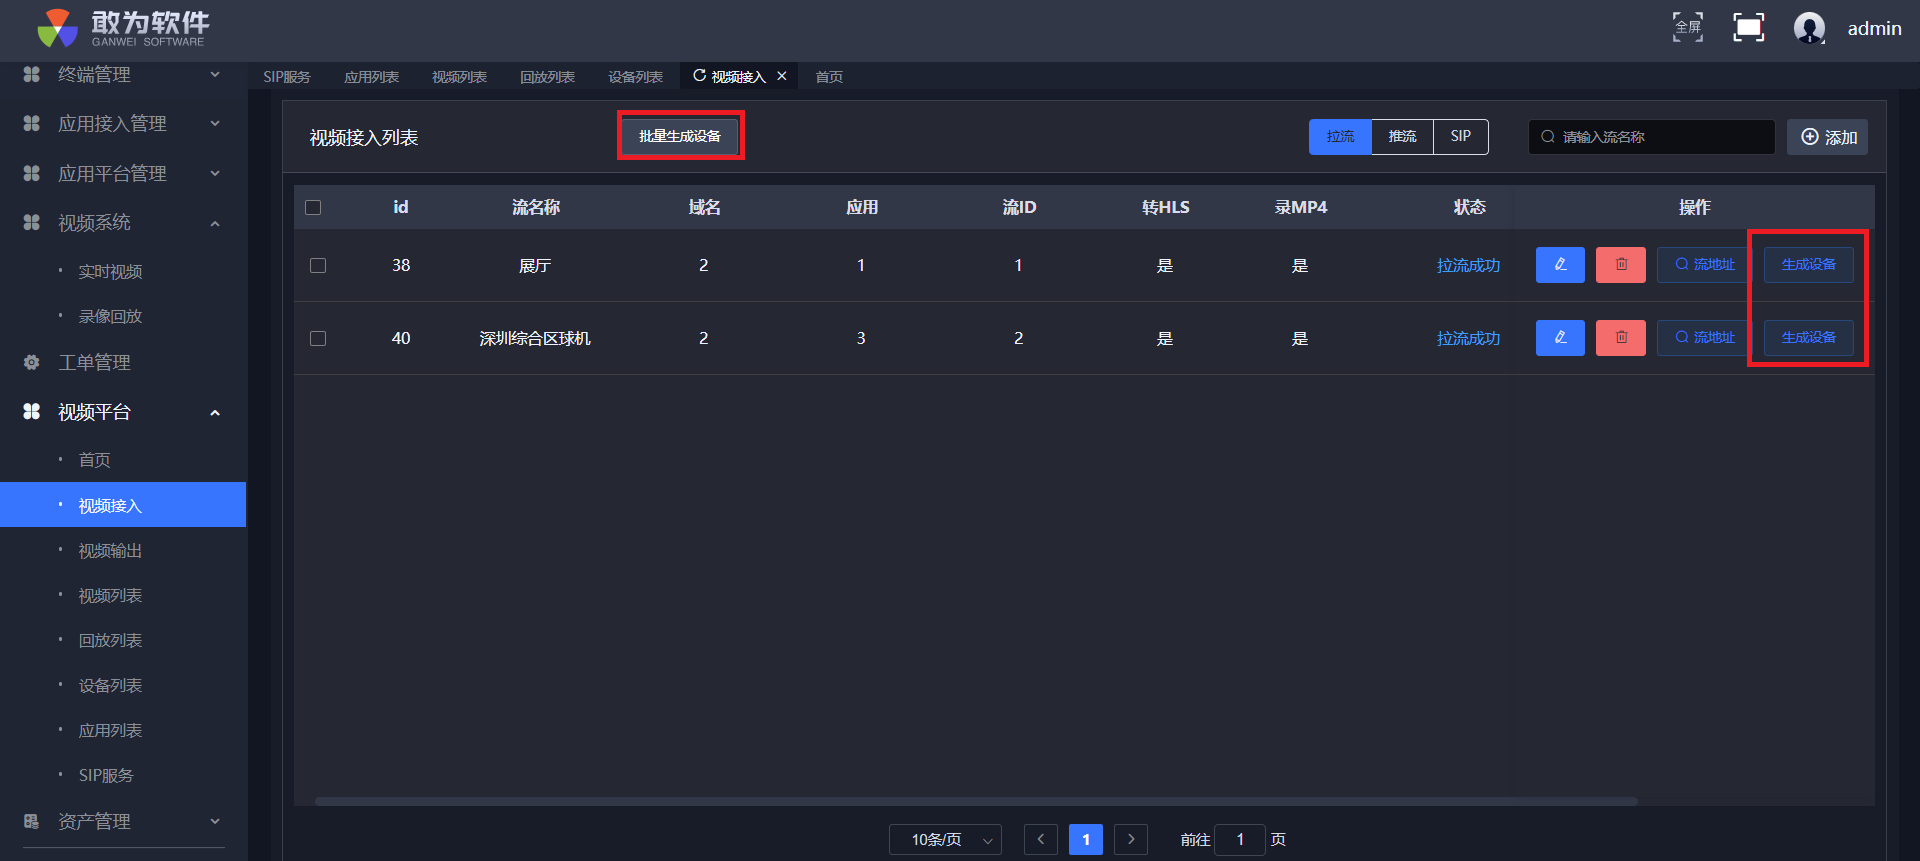Click the 视频平台 sidebar icon
Viewport: 1920px width, 861px height.
pyautogui.click(x=32, y=411)
